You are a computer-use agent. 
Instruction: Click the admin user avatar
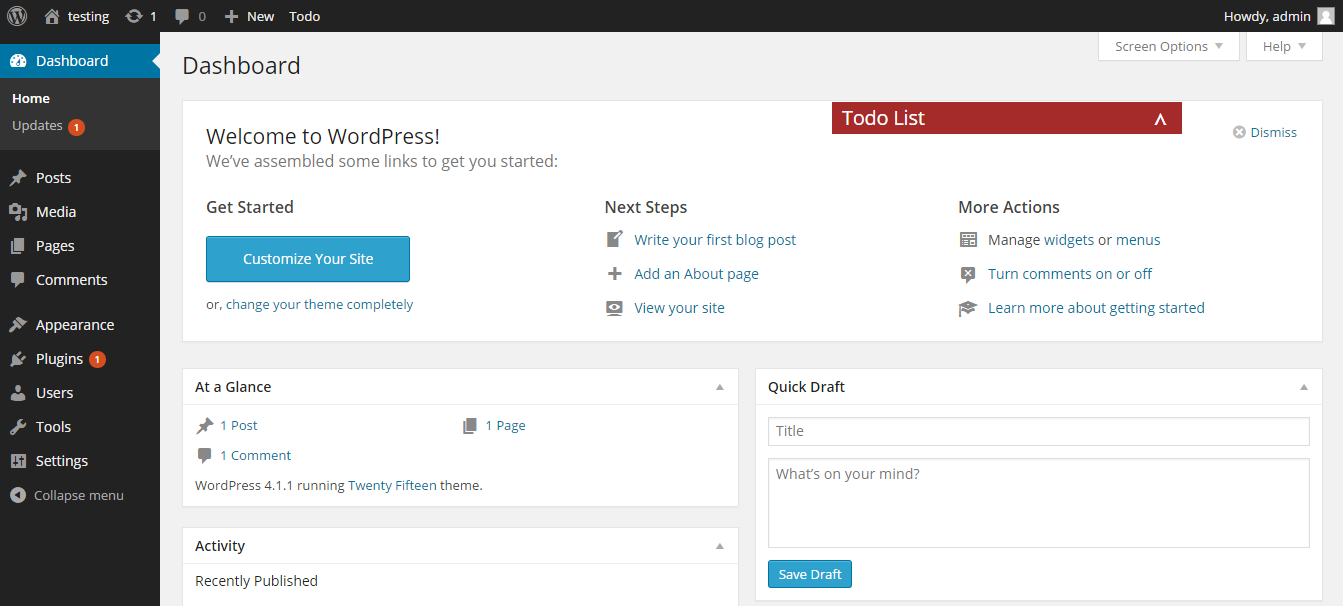(x=1325, y=16)
